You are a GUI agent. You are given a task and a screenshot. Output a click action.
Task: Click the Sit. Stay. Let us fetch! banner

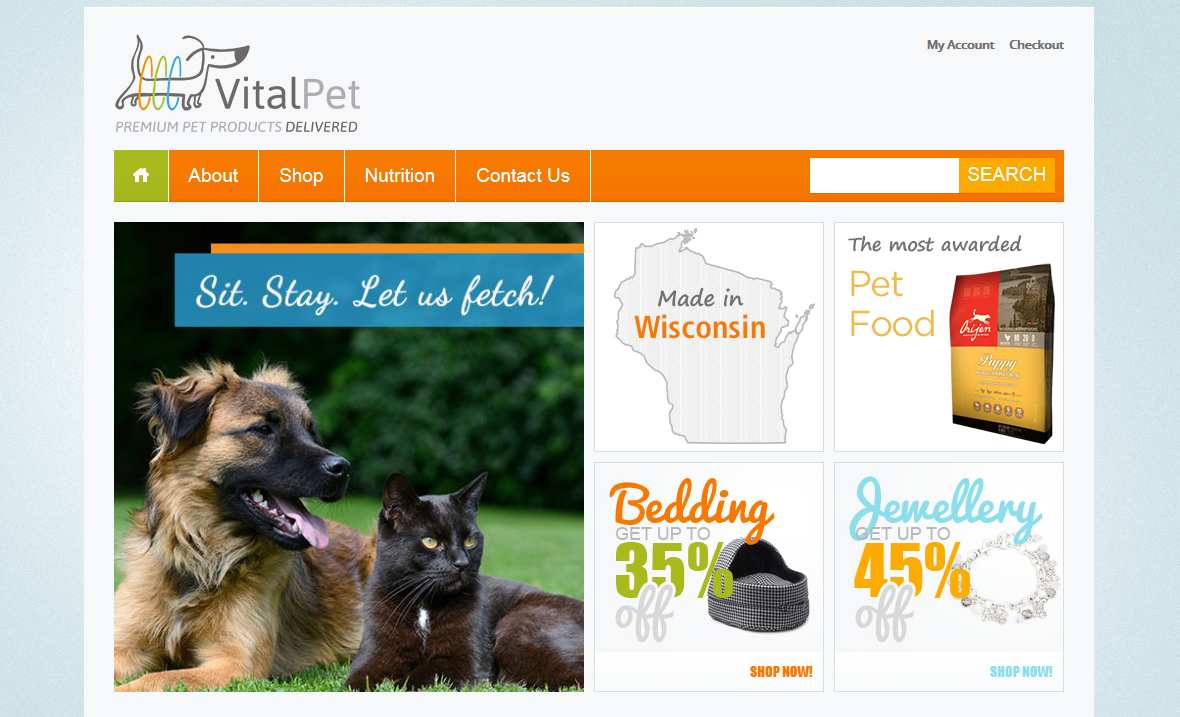[379, 290]
